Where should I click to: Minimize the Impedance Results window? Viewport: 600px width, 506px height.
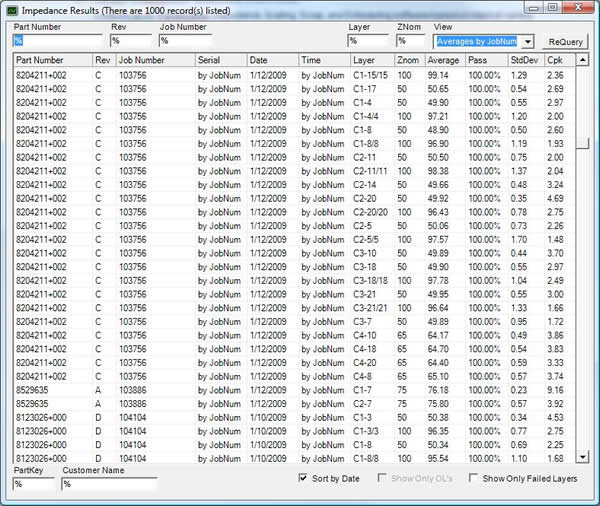[x=535, y=8]
